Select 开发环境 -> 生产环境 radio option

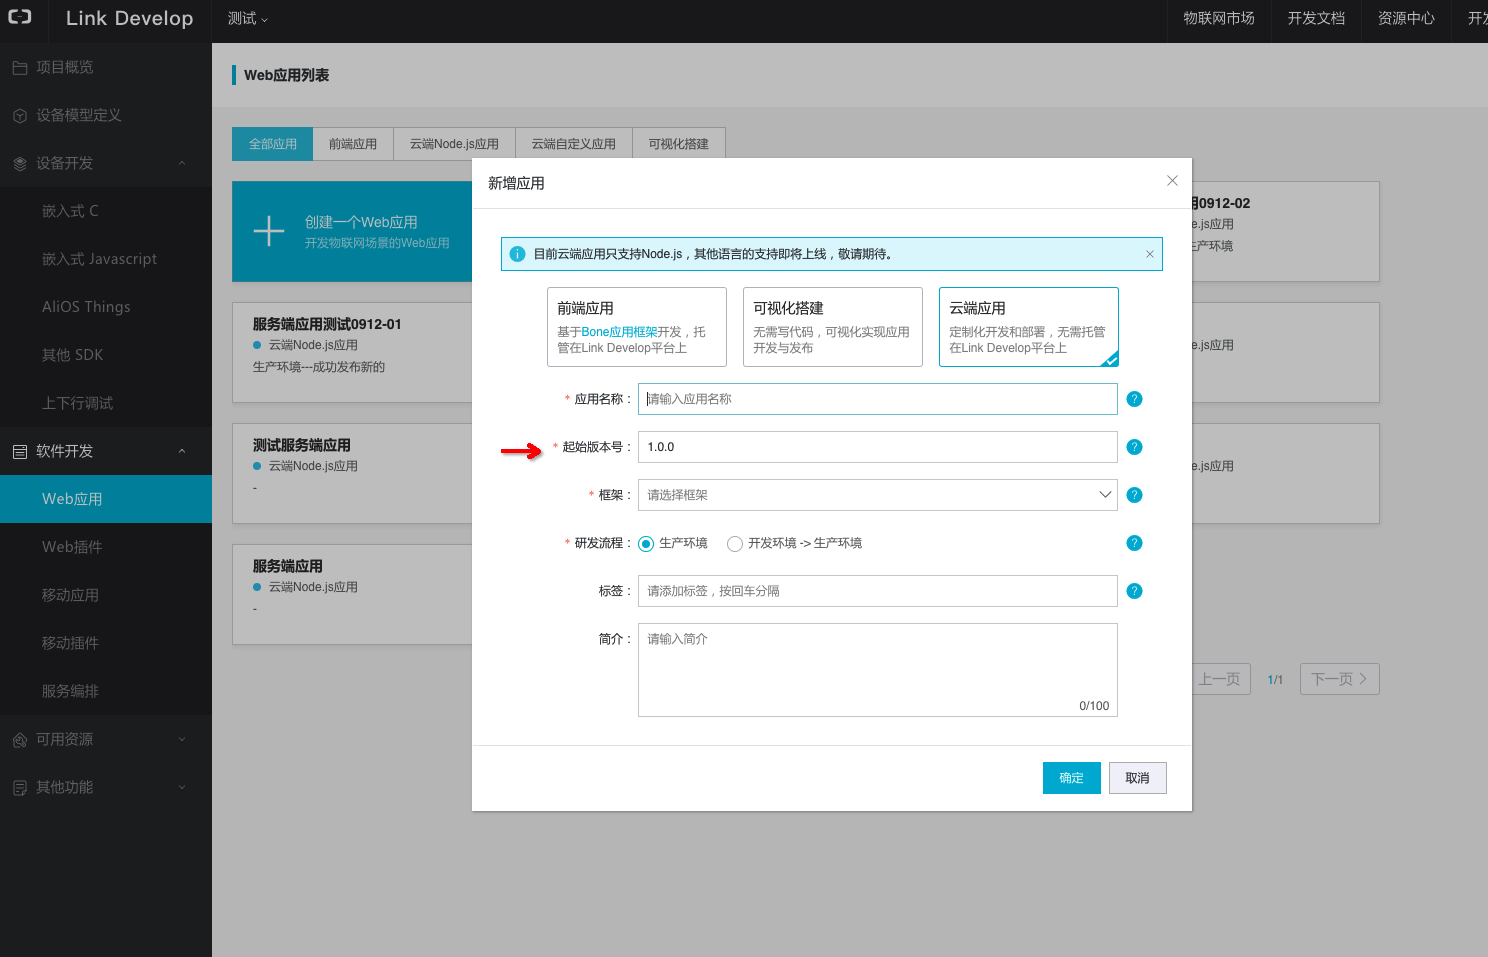pos(735,544)
